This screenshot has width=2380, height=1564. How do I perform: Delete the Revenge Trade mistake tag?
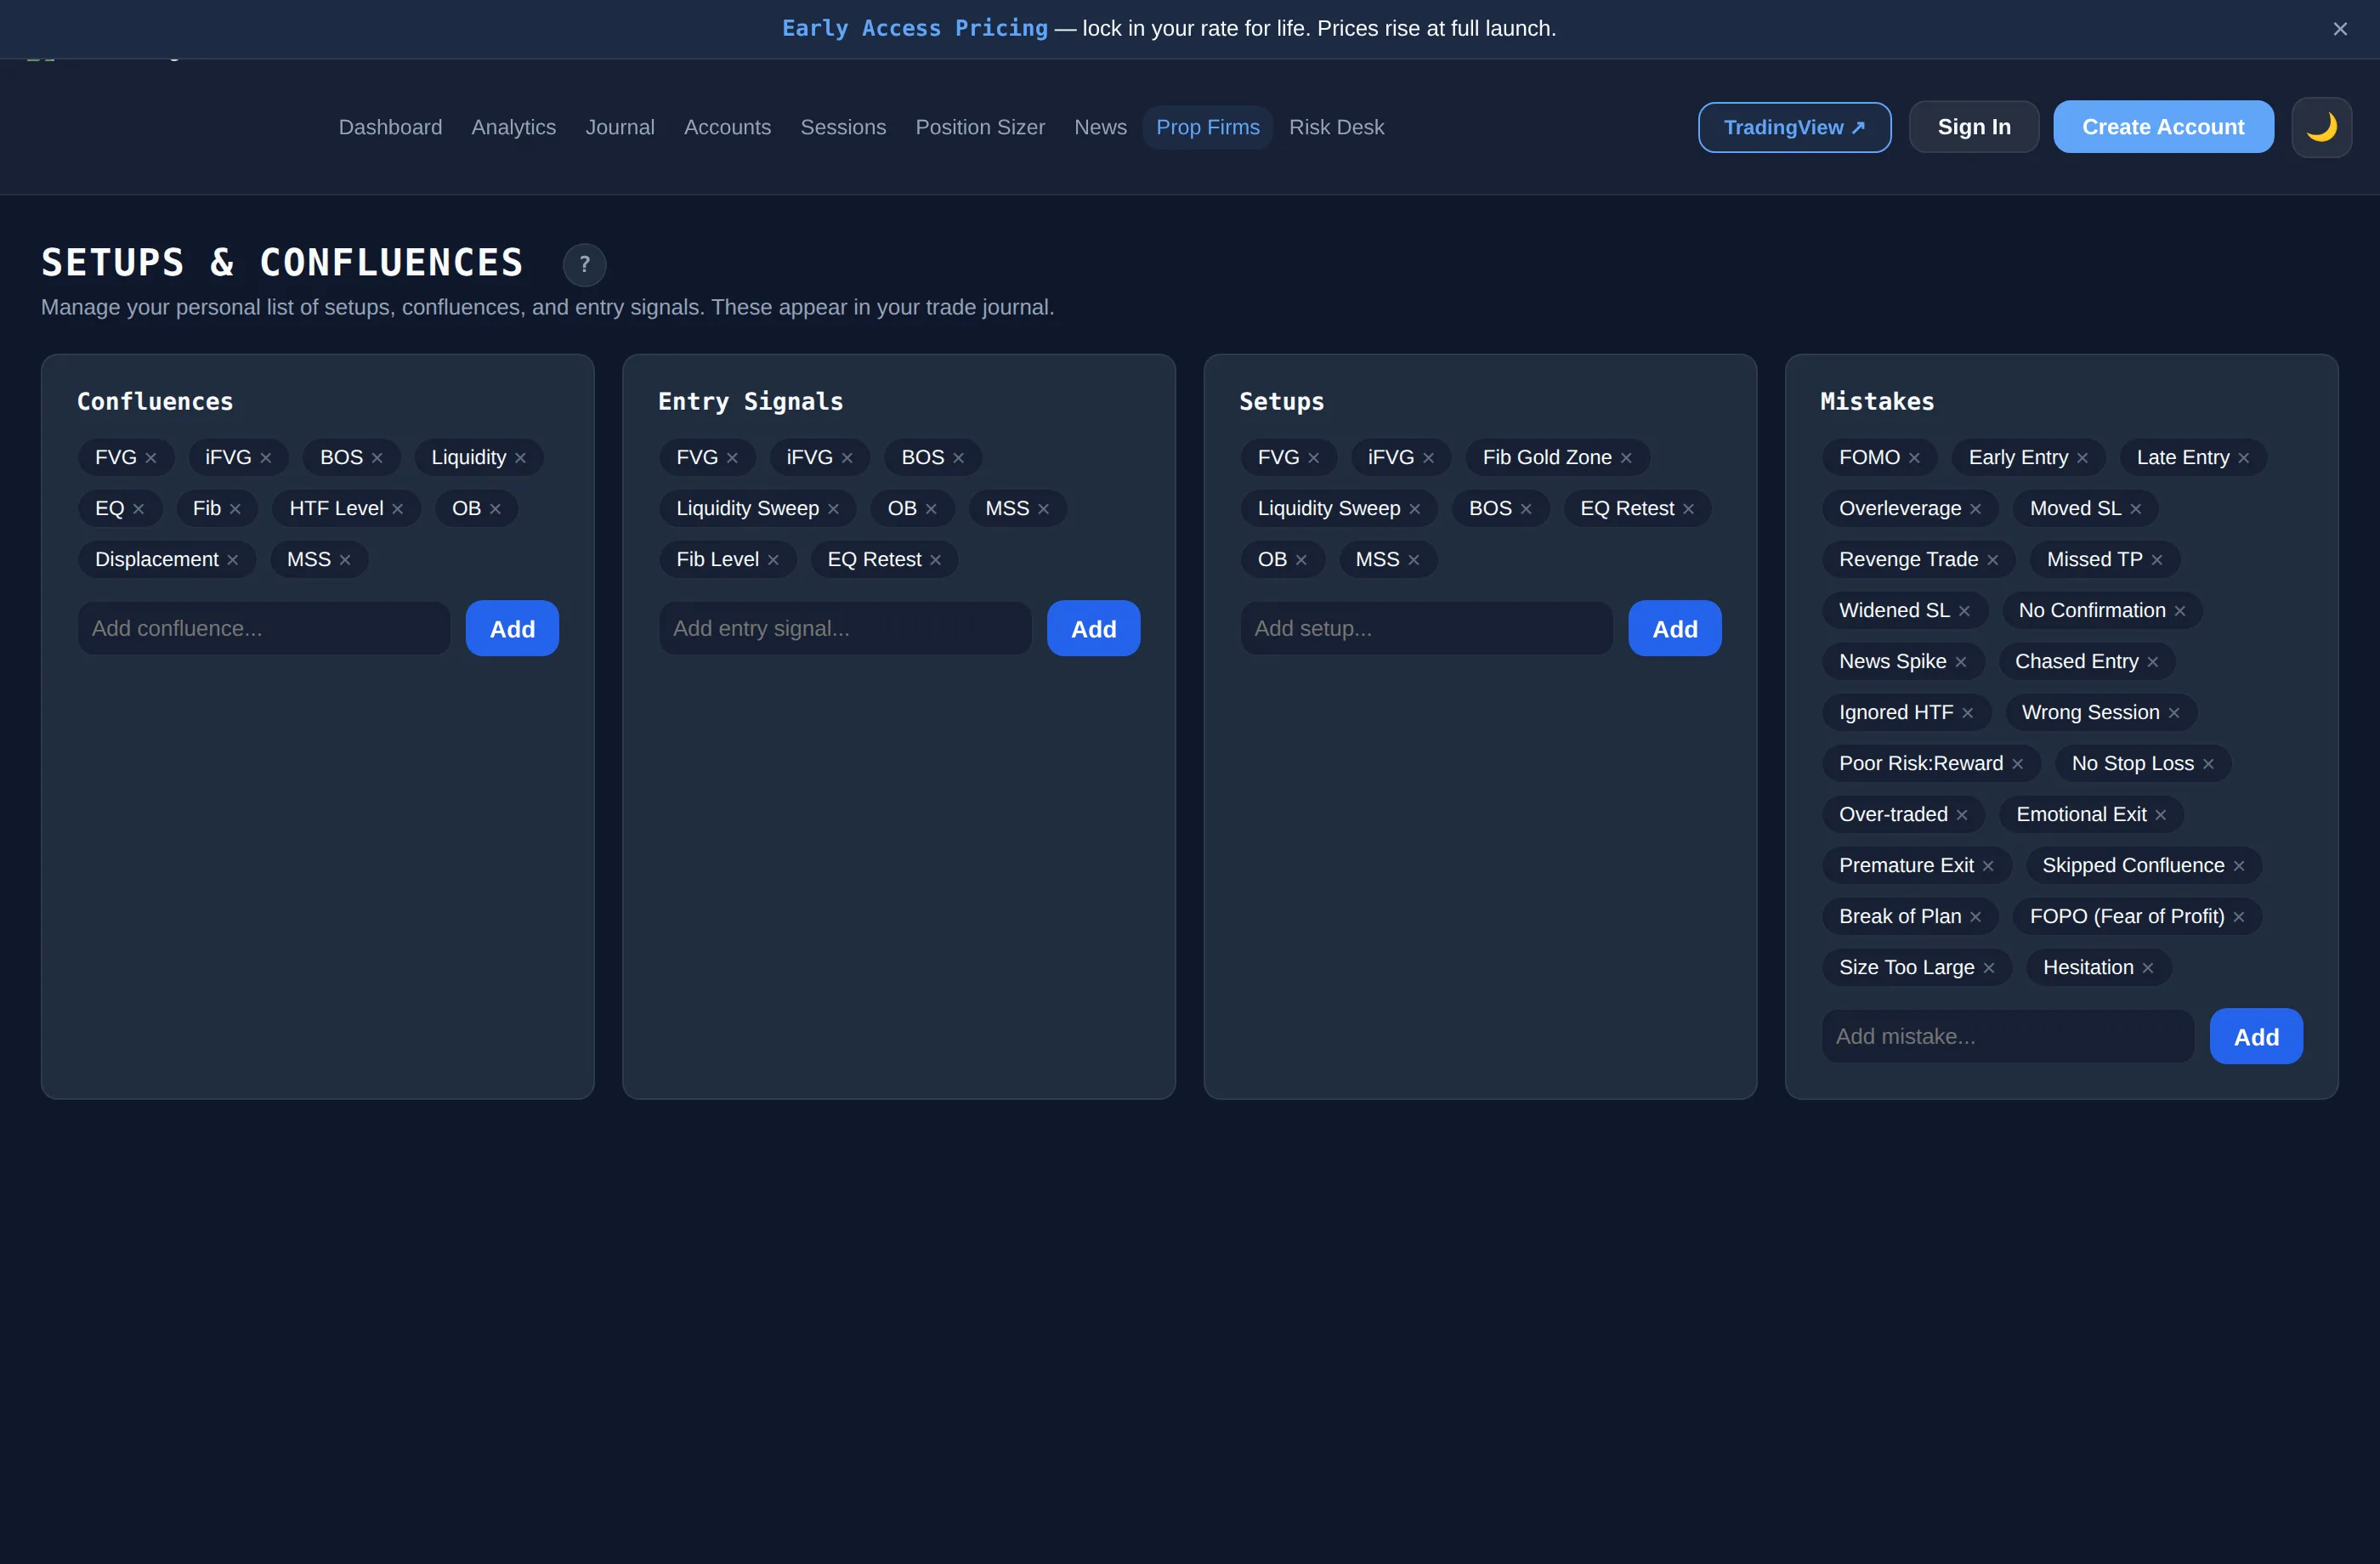pos(1993,560)
